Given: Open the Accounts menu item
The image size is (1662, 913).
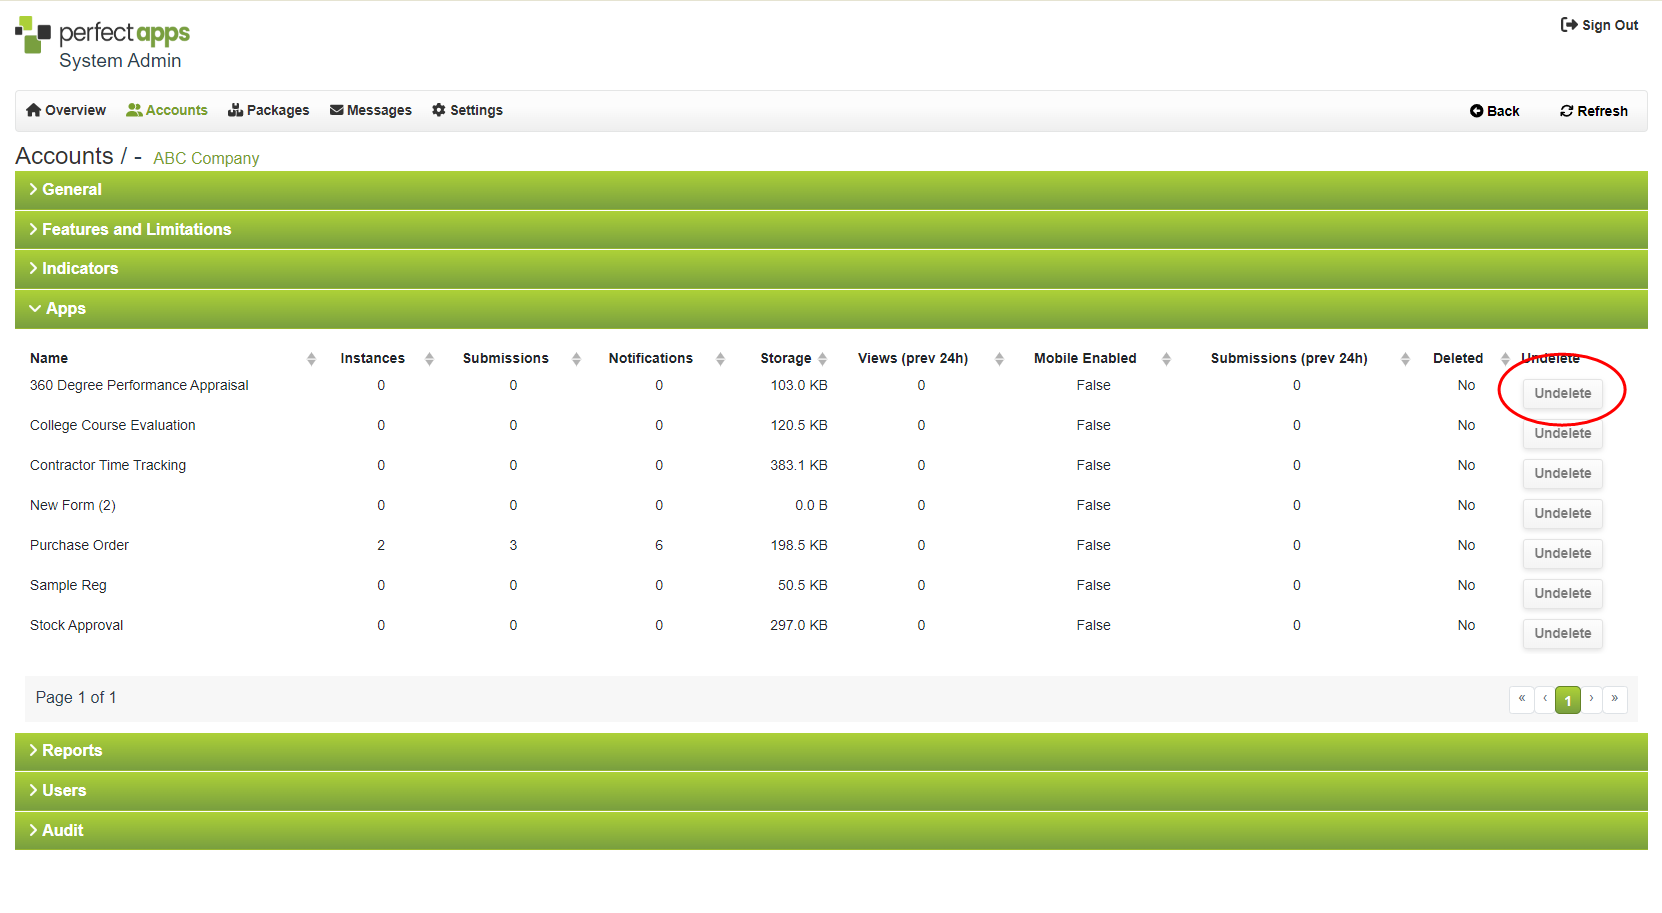Looking at the screenshot, I should click(167, 110).
